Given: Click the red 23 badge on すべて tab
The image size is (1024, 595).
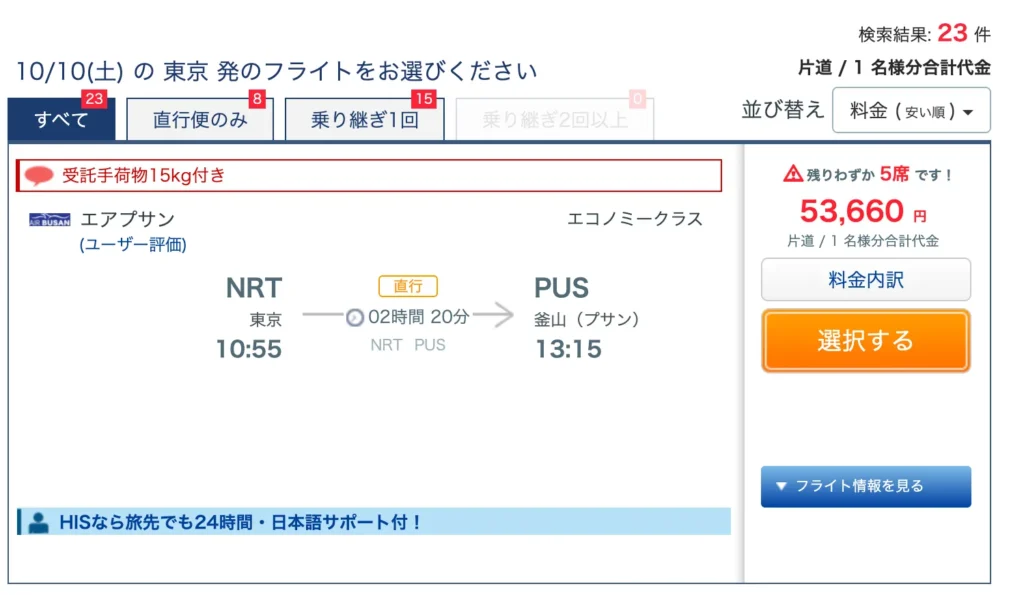Looking at the screenshot, I should 94,99.
